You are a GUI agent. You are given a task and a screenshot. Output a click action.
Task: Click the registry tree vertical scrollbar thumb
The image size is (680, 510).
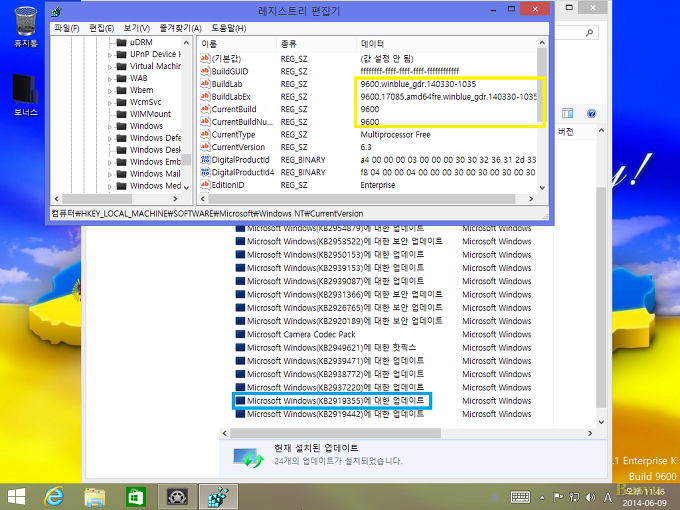pos(186,159)
